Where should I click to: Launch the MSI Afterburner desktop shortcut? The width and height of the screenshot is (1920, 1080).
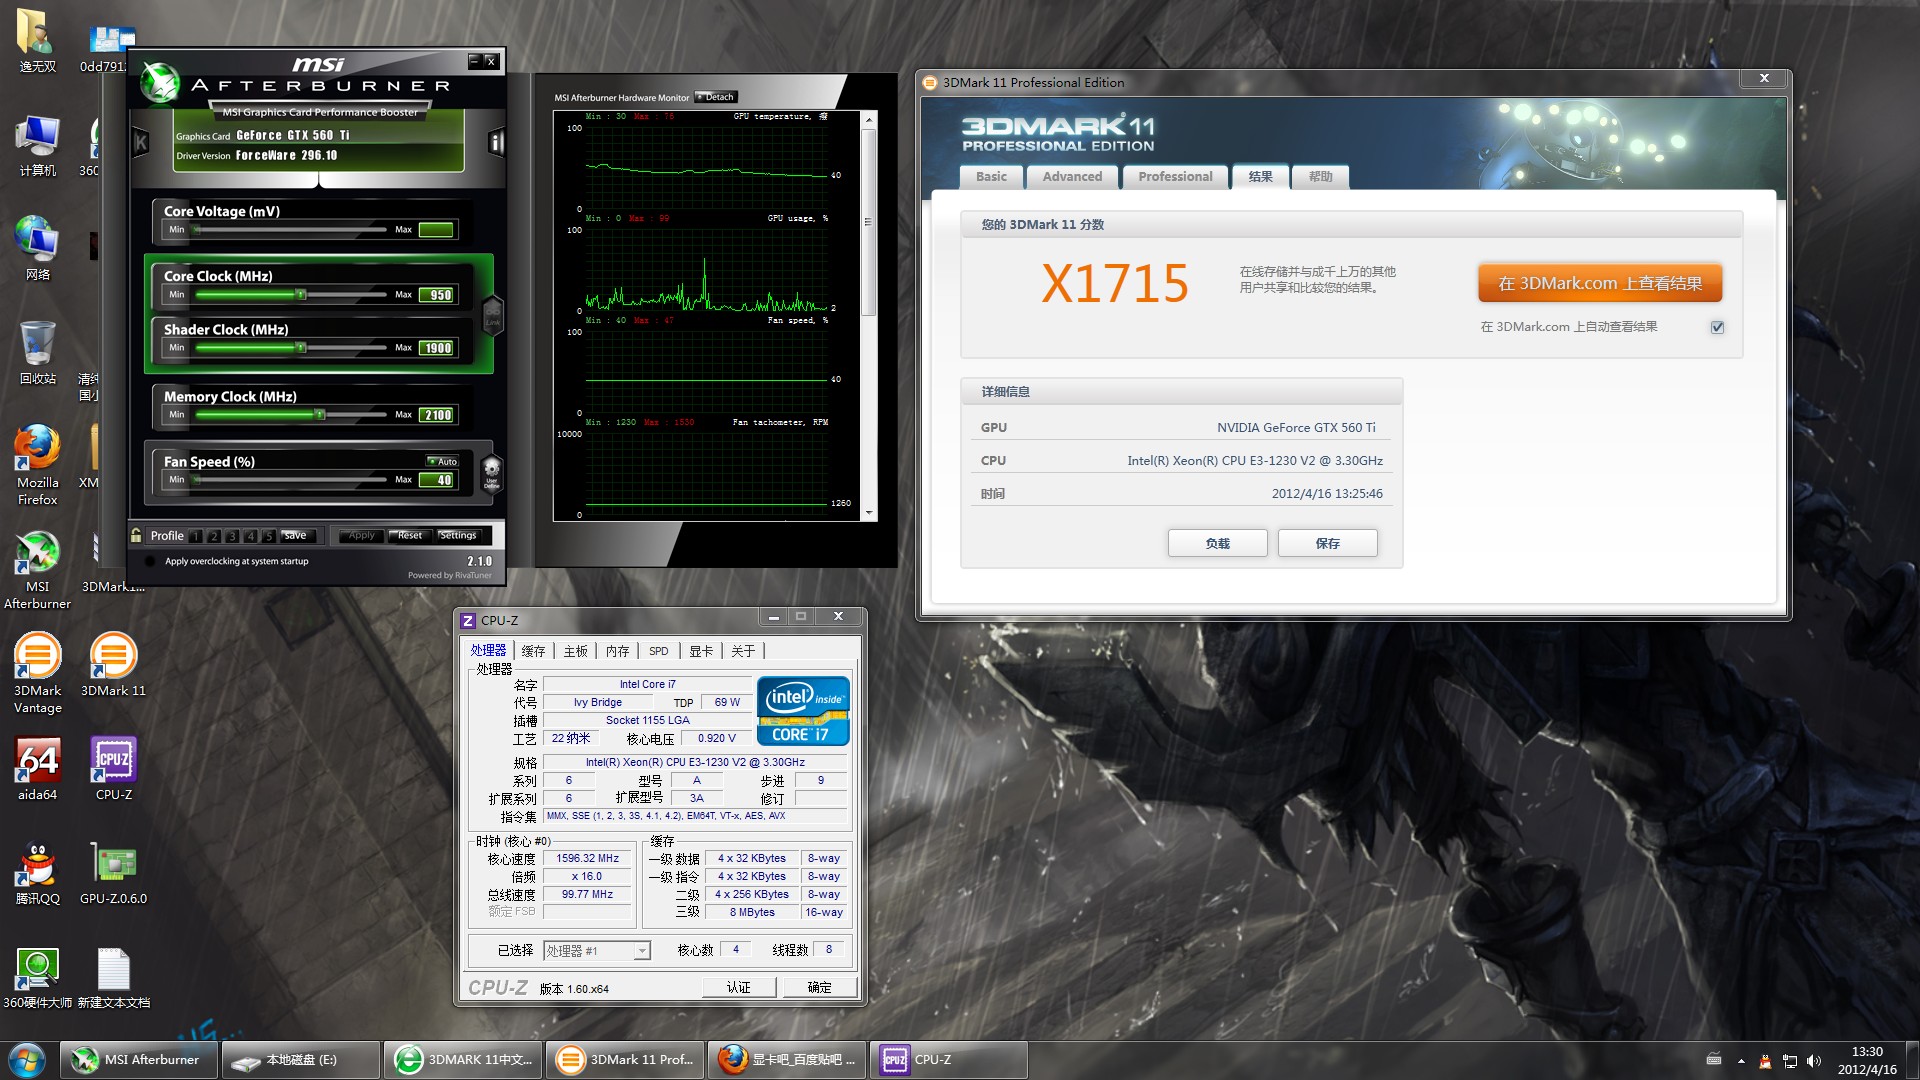point(38,569)
